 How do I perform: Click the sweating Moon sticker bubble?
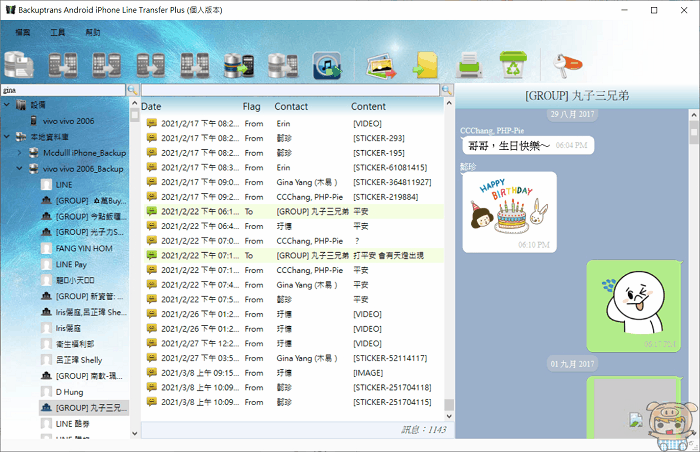click(634, 306)
